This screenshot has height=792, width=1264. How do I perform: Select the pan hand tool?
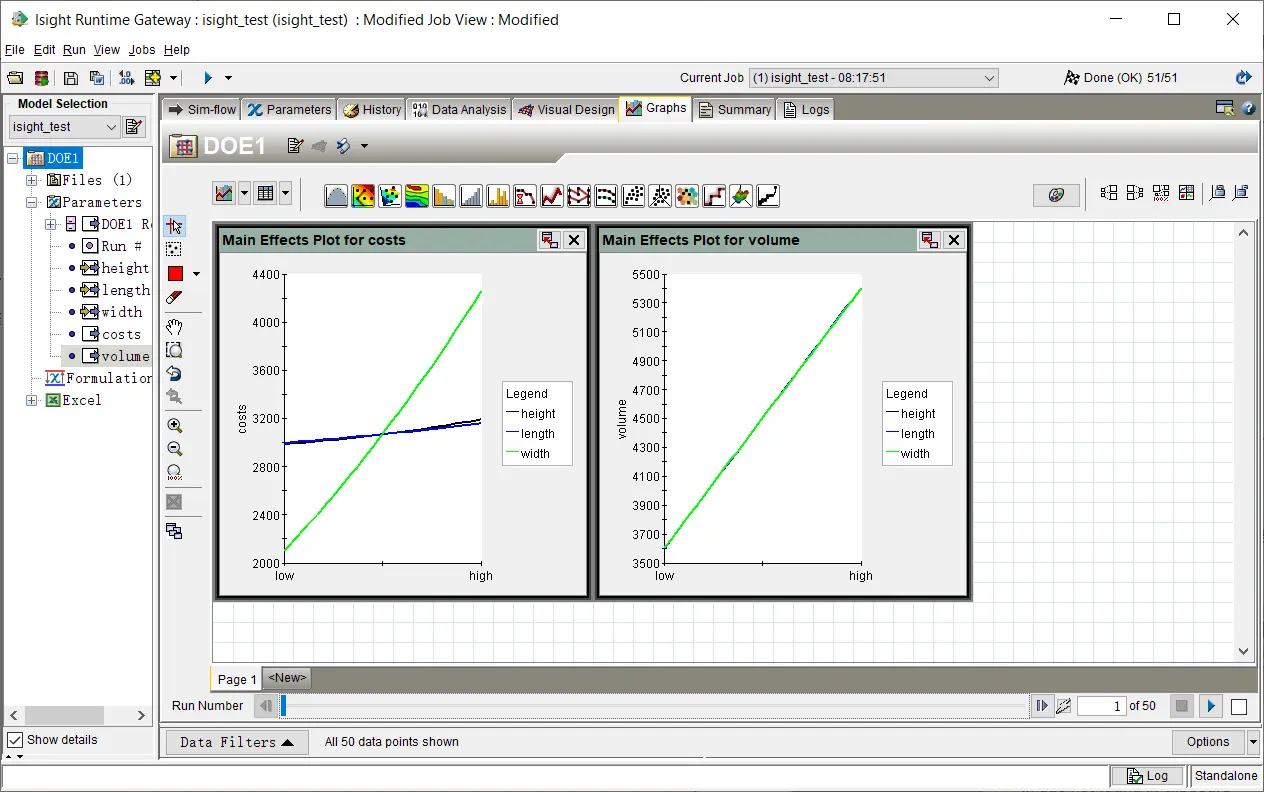click(x=174, y=327)
